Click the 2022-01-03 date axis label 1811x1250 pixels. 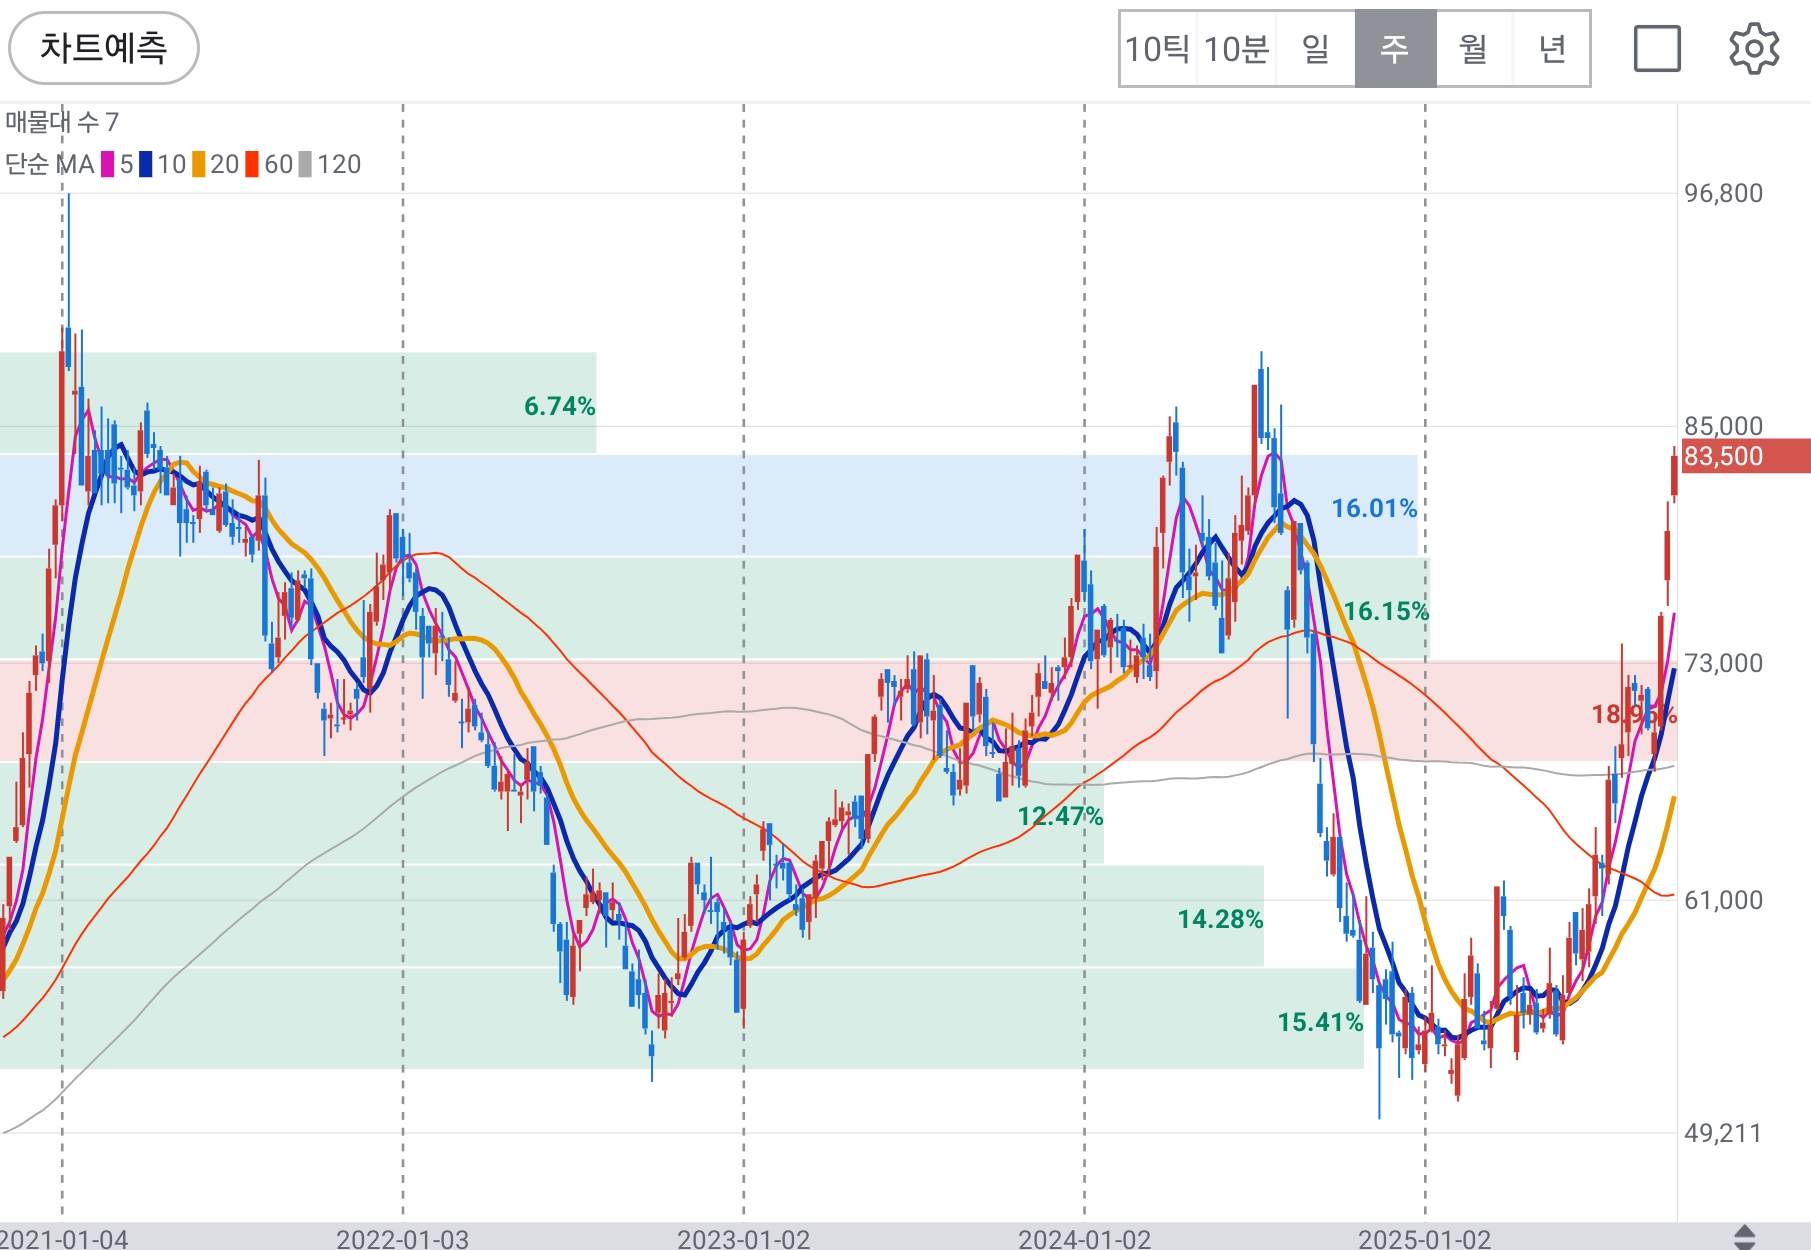[x=402, y=1239]
